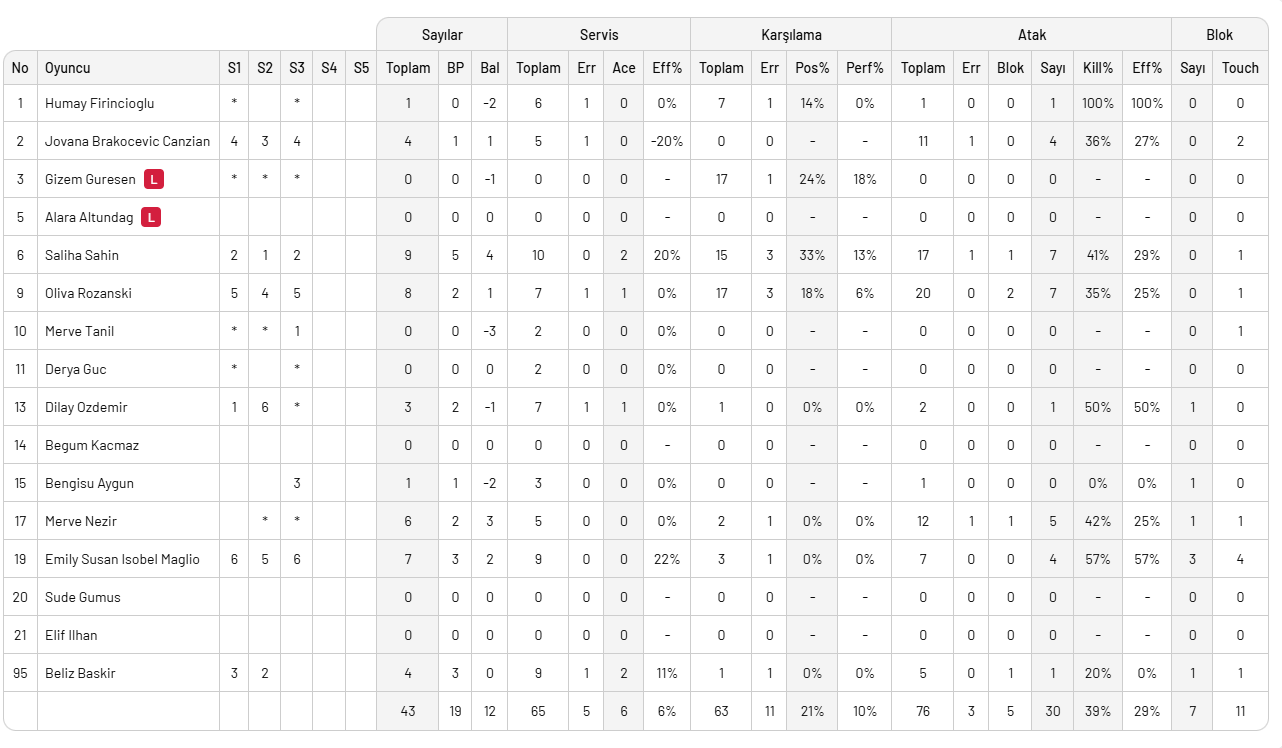Click the Bal column header
This screenshot has height=748, width=1282.
pyautogui.click(x=489, y=68)
